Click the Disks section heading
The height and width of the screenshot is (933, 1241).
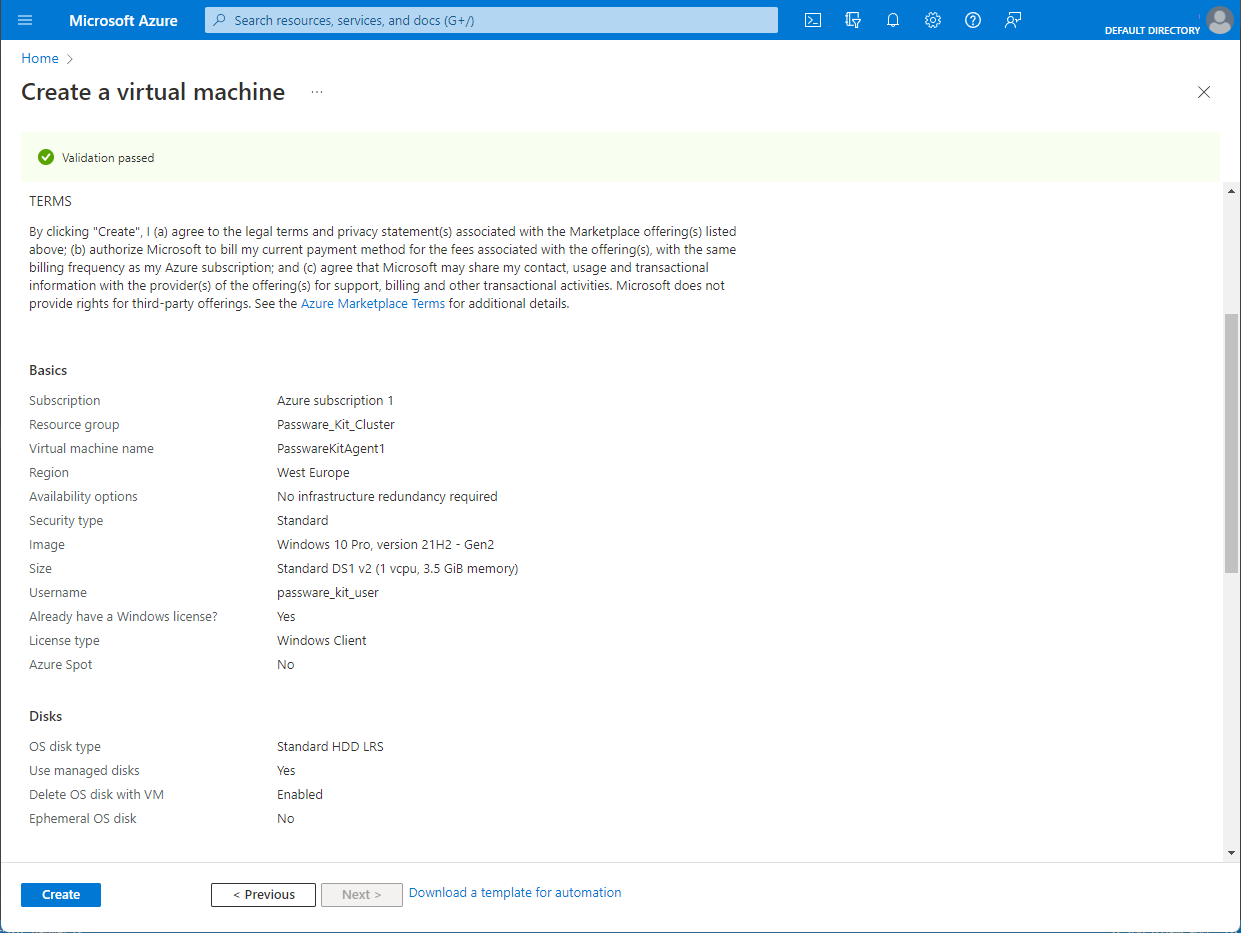(46, 716)
